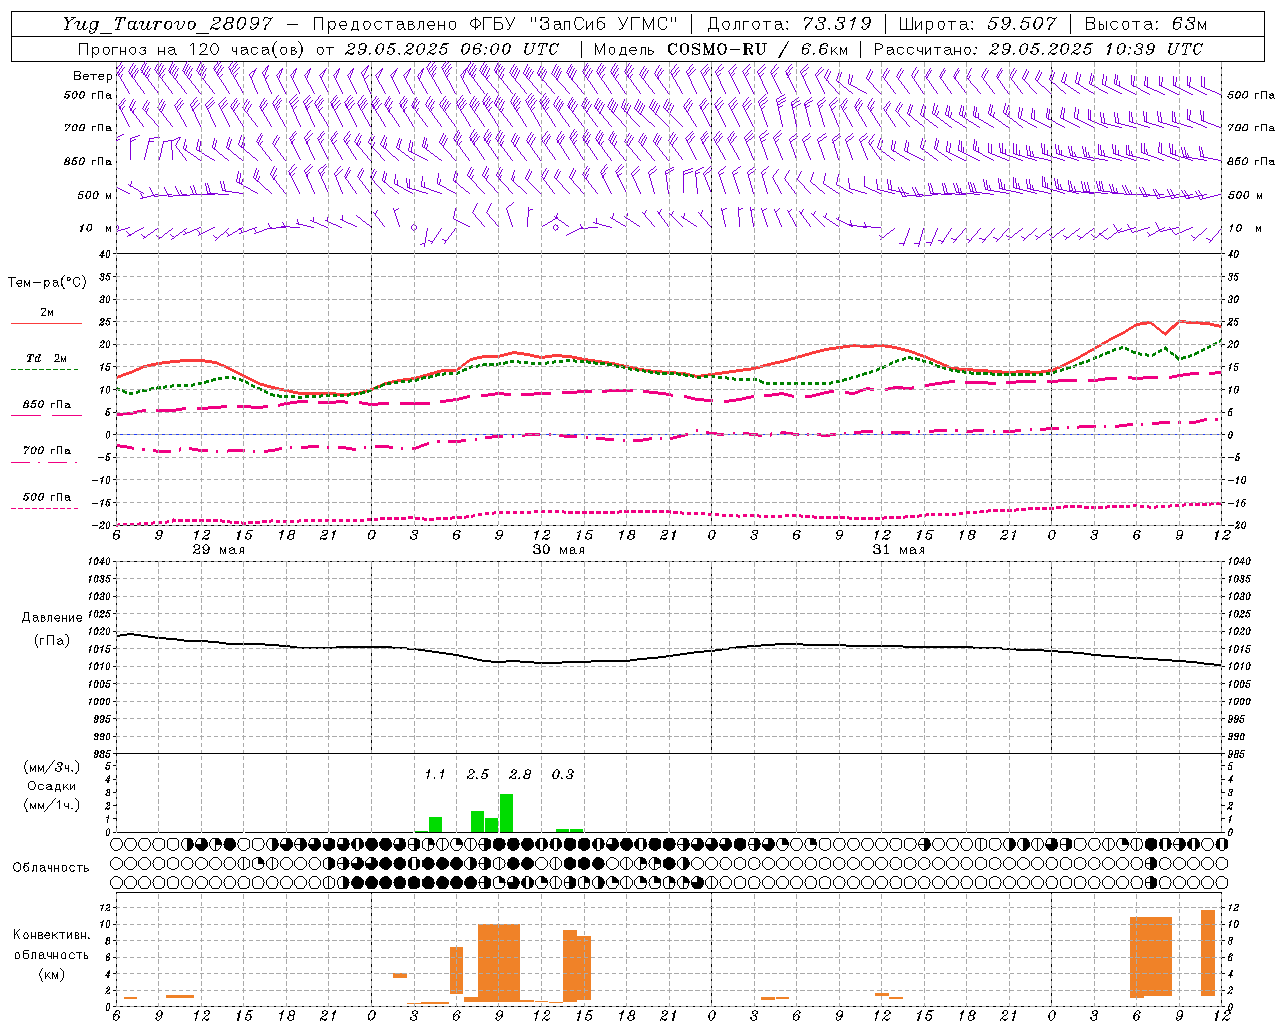Click the Давление pressure panel label
The image size is (1280, 1024).
tap(52, 618)
